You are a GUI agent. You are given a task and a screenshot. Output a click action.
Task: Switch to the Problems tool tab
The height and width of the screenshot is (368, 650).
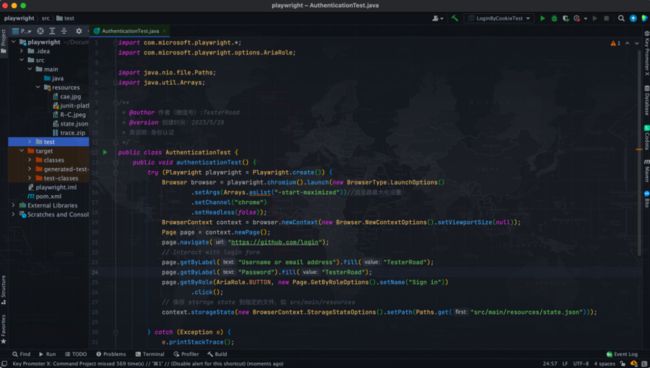tap(111, 354)
